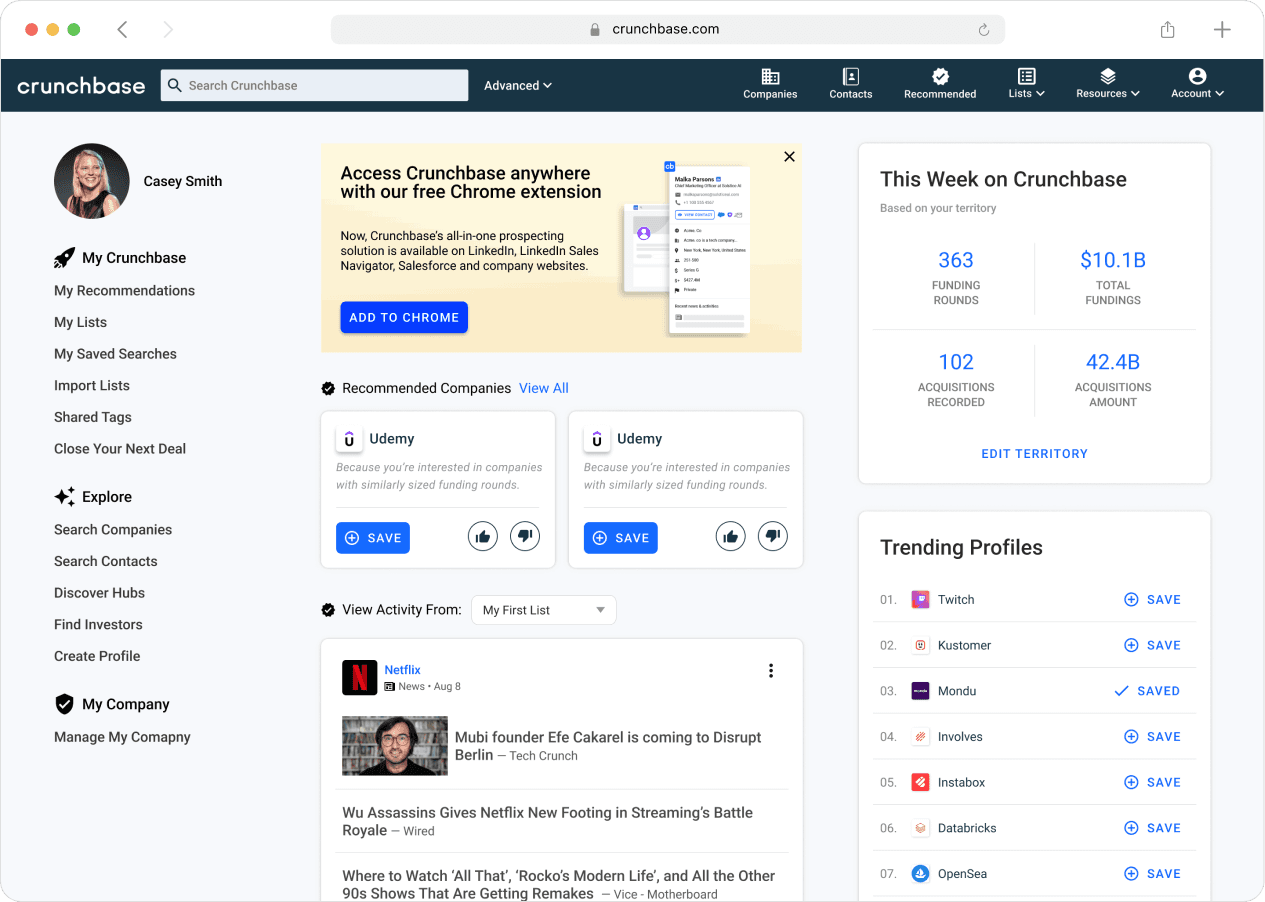Open the Netflix company link

coord(402,670)
